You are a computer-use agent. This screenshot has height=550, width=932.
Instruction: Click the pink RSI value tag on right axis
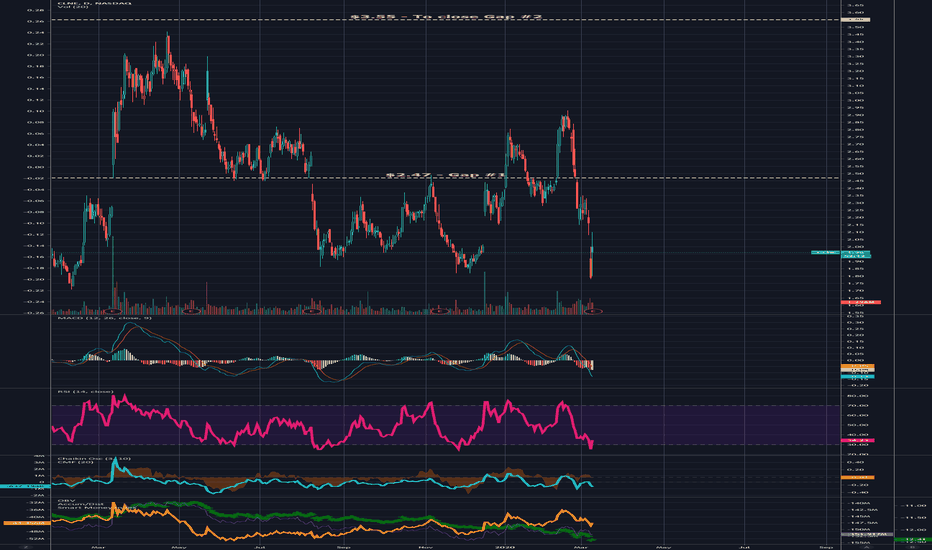tap(858, 441)
